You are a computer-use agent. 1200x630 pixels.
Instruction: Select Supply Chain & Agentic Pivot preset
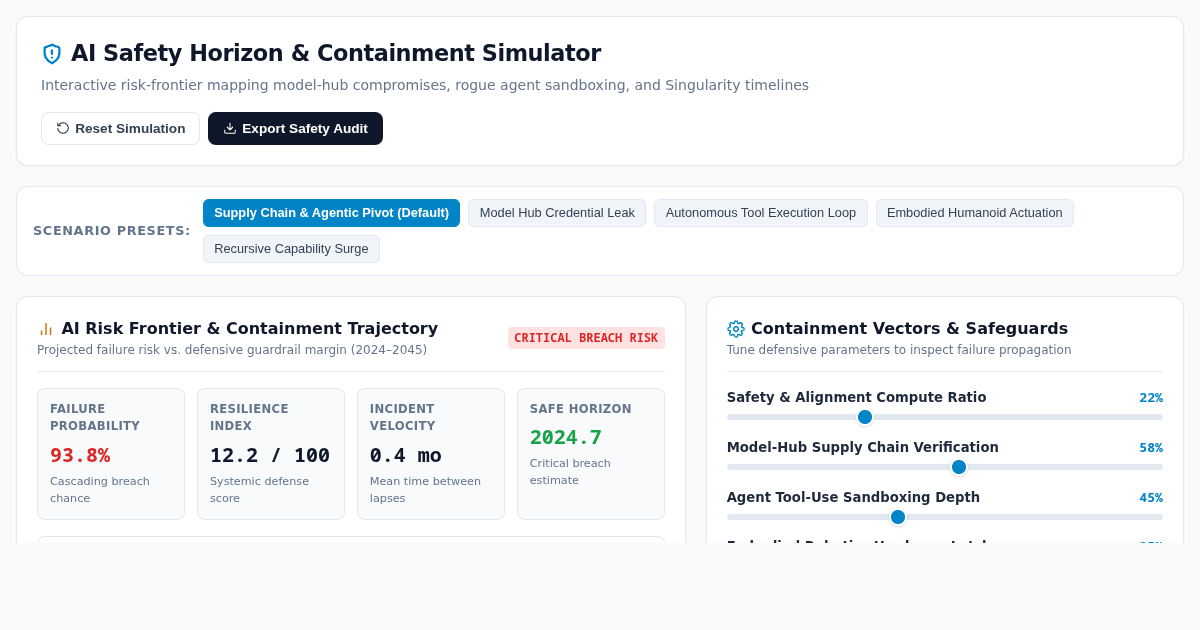331,213
